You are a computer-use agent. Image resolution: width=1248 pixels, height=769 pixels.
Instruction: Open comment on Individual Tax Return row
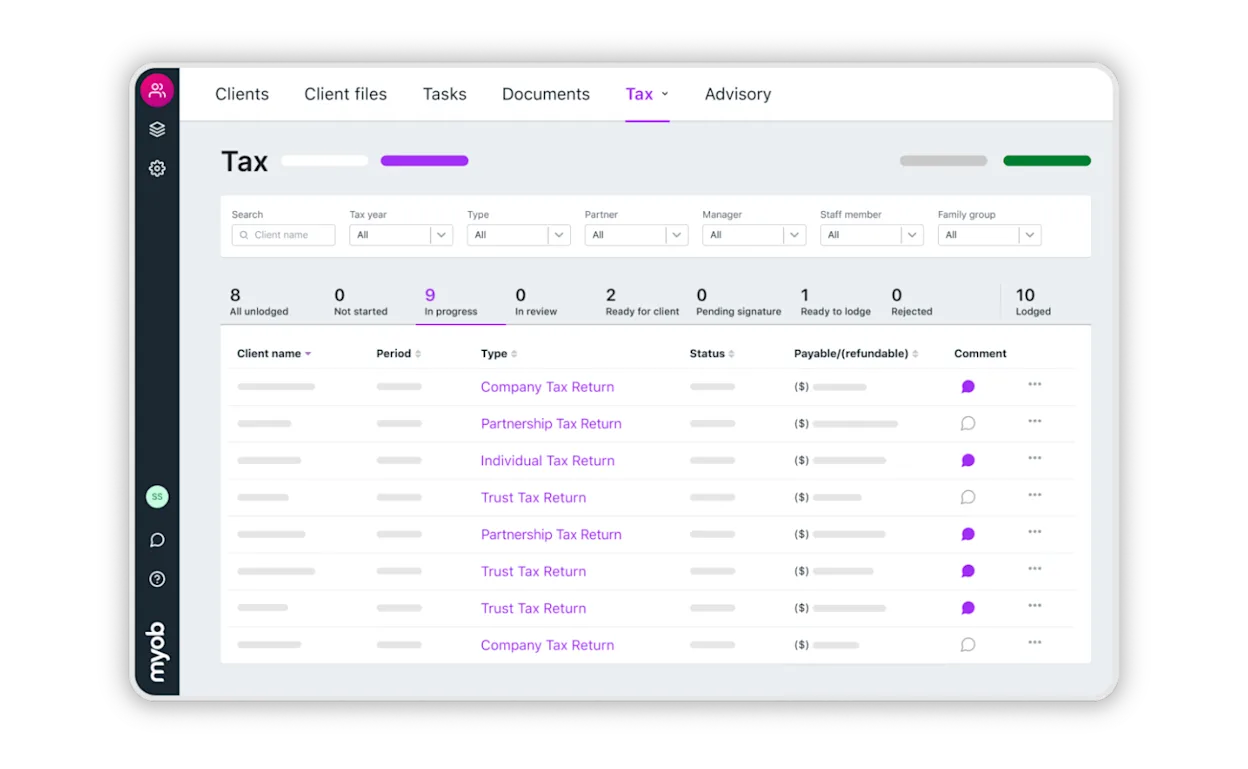tap(968, 461)
